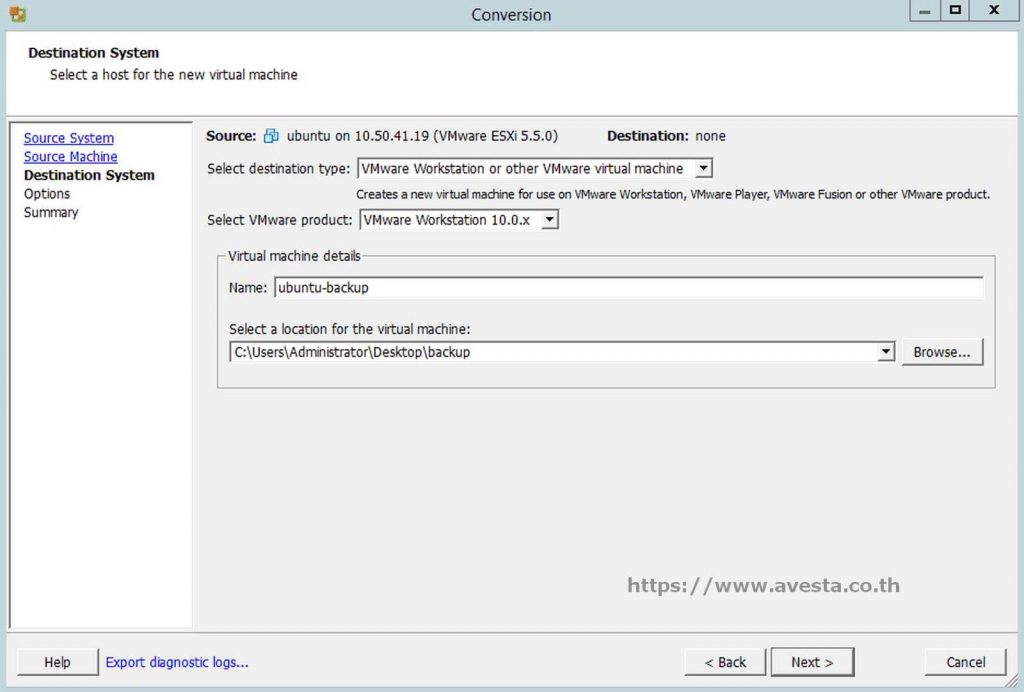Cancel the conversion wizard

point(965,662)
